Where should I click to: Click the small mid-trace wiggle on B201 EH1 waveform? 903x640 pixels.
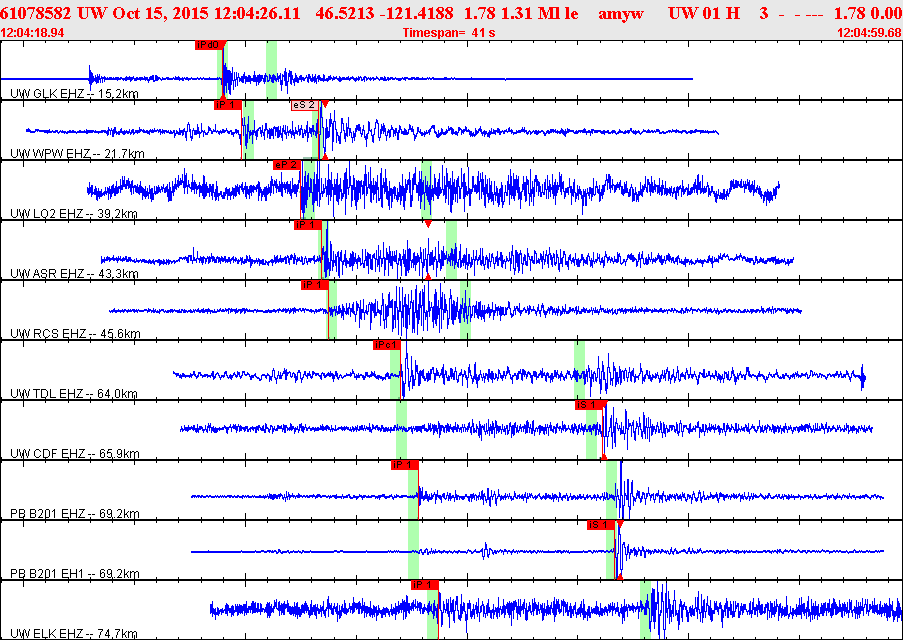[x=486, y=551]
